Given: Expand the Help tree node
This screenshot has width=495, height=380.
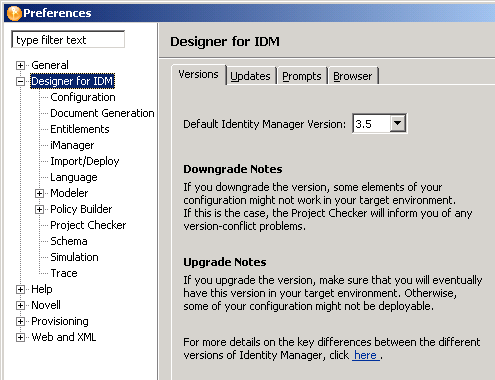Looking at the screenshot, I should pos(20,289).
